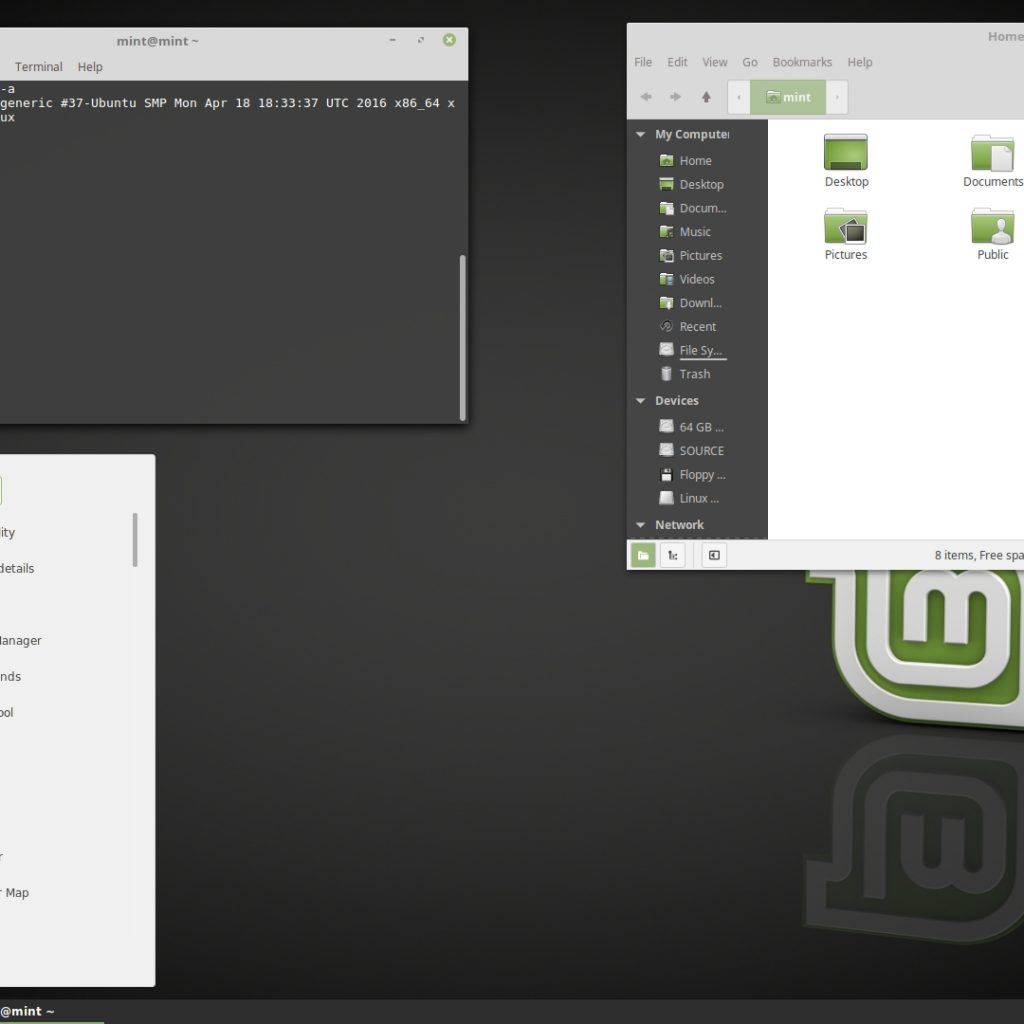This screenshot has width=1024, height=1024.
Task: Open the Bookmarks menu
Action: [x=802, y=62]
